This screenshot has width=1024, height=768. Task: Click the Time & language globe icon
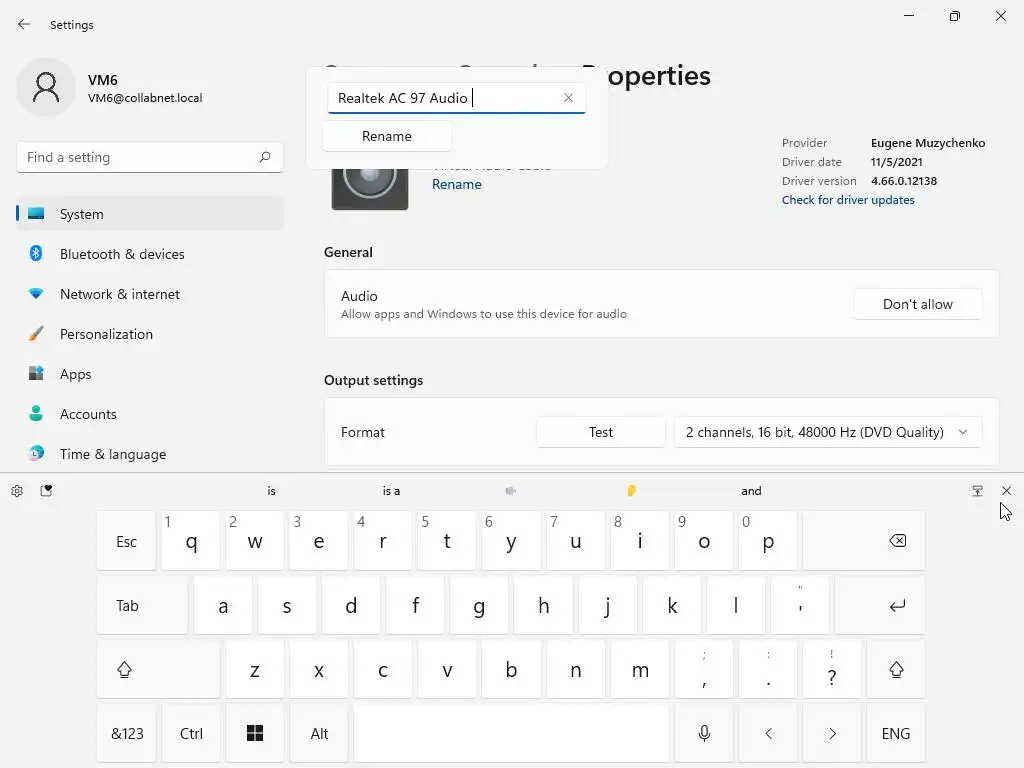pyautogui.click(x=36, y=453)
